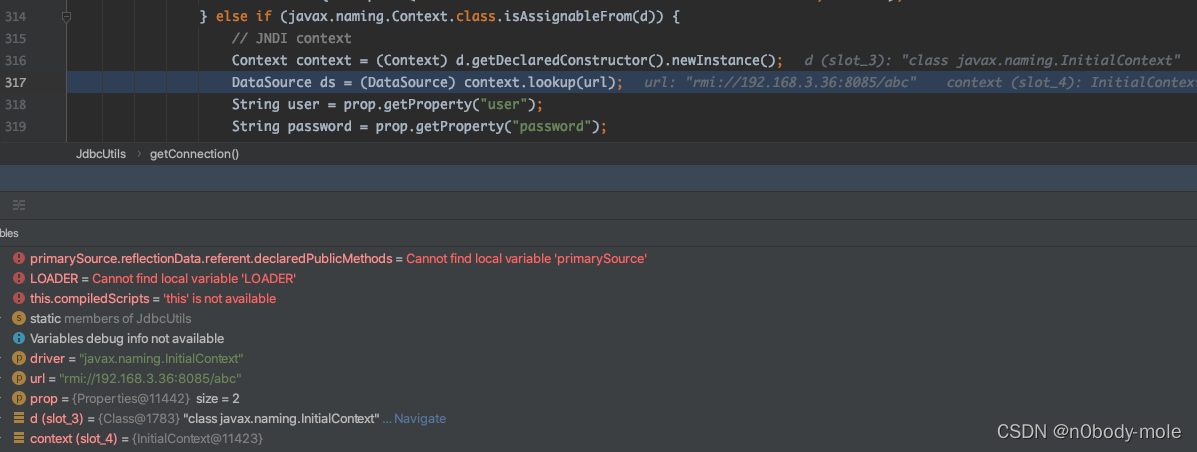Click line number 314 in the gutter
The width and height of the screenshot is (1197, 452).
(x=16, y=16)
